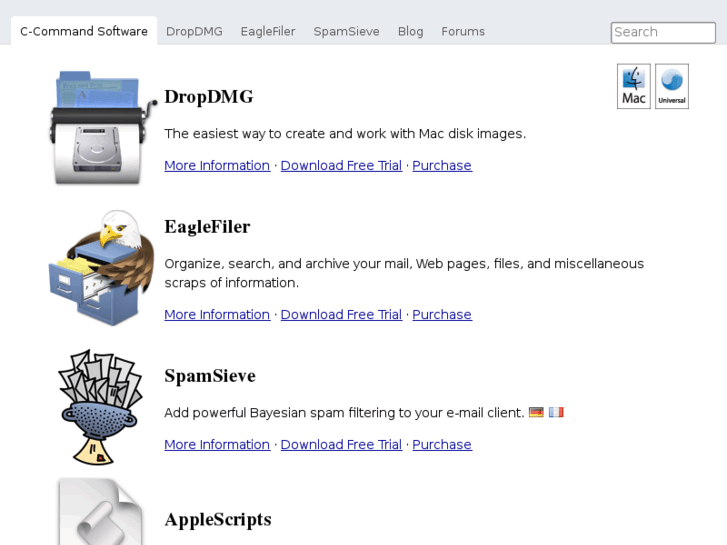Click the Mac Finder badge icon
This screenshot has height=545, width=727.
pos(634,86)
